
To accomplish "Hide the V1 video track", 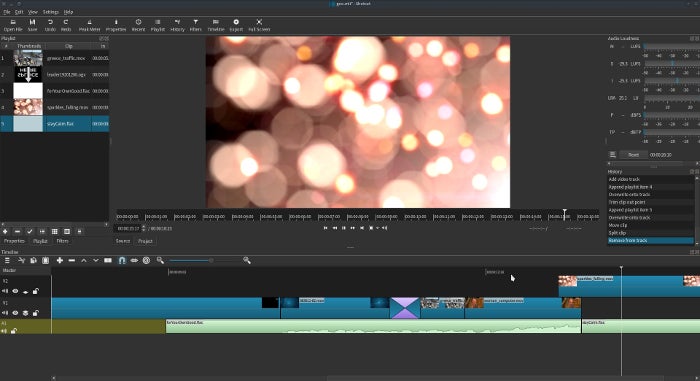I will pos(15,313).
